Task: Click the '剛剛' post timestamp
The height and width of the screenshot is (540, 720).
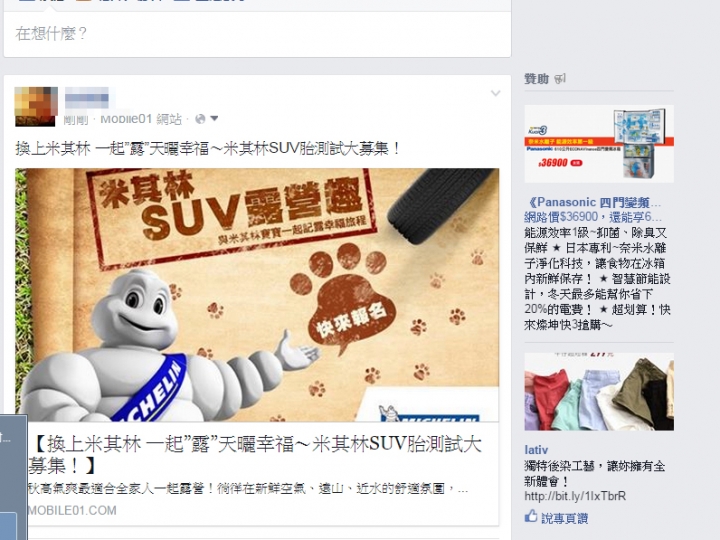Action: click(x=76, y=120)
